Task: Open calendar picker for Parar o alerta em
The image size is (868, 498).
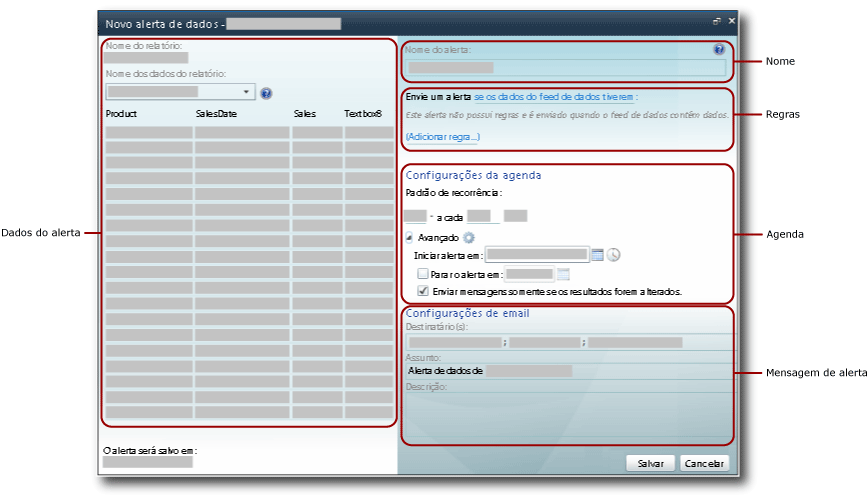Action: [x=563, y=273]
